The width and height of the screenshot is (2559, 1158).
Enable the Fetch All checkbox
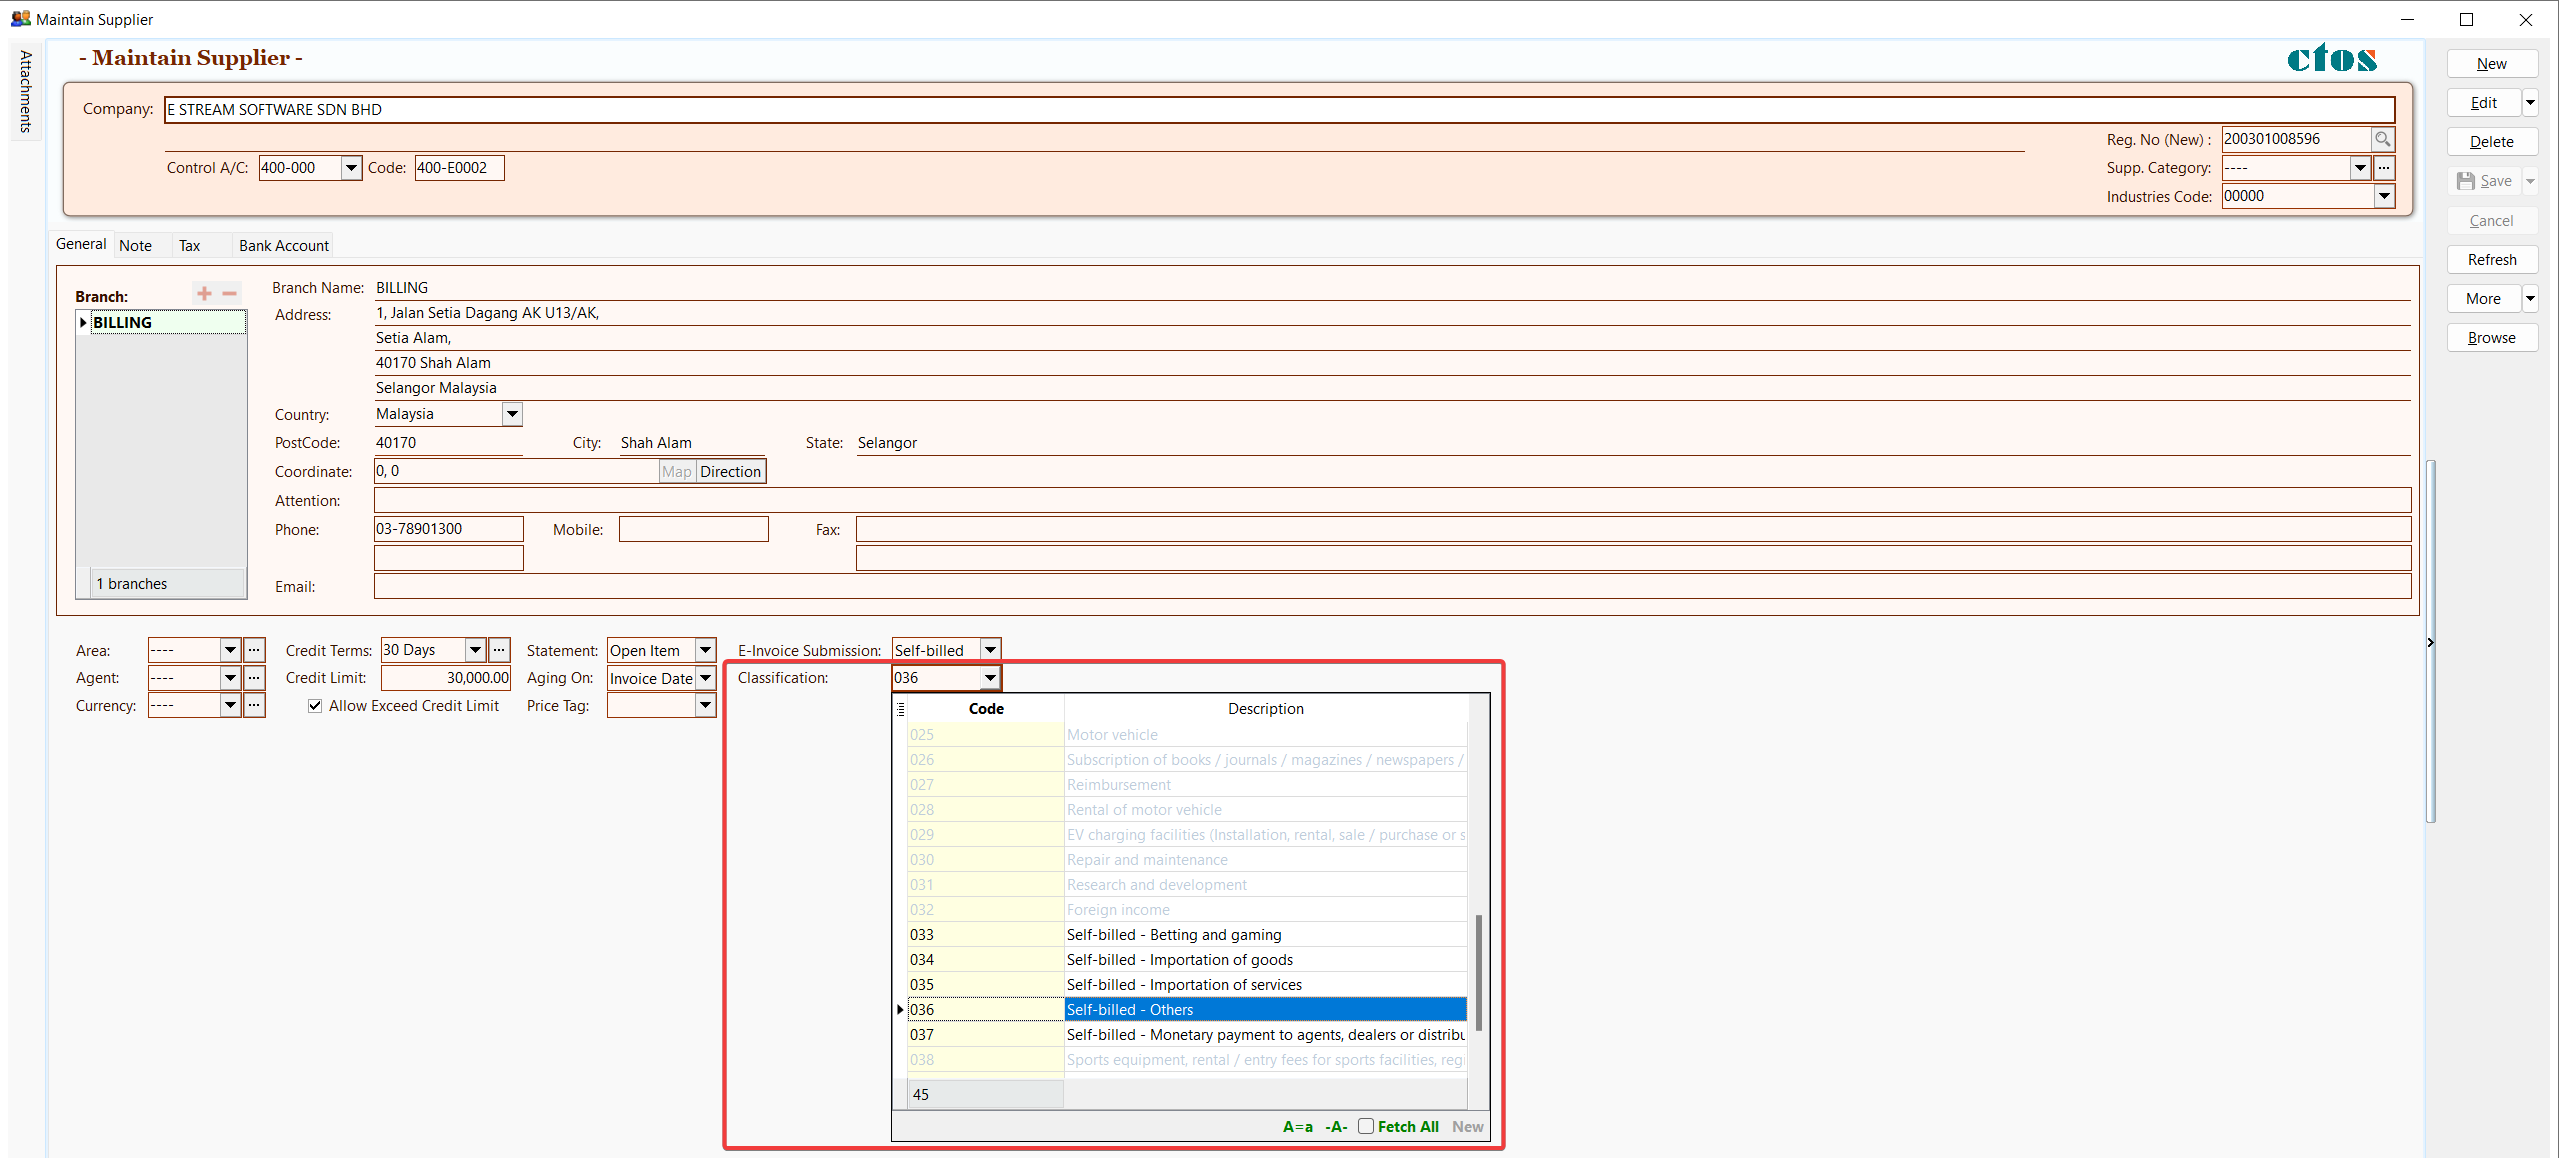[1365, 1126]
